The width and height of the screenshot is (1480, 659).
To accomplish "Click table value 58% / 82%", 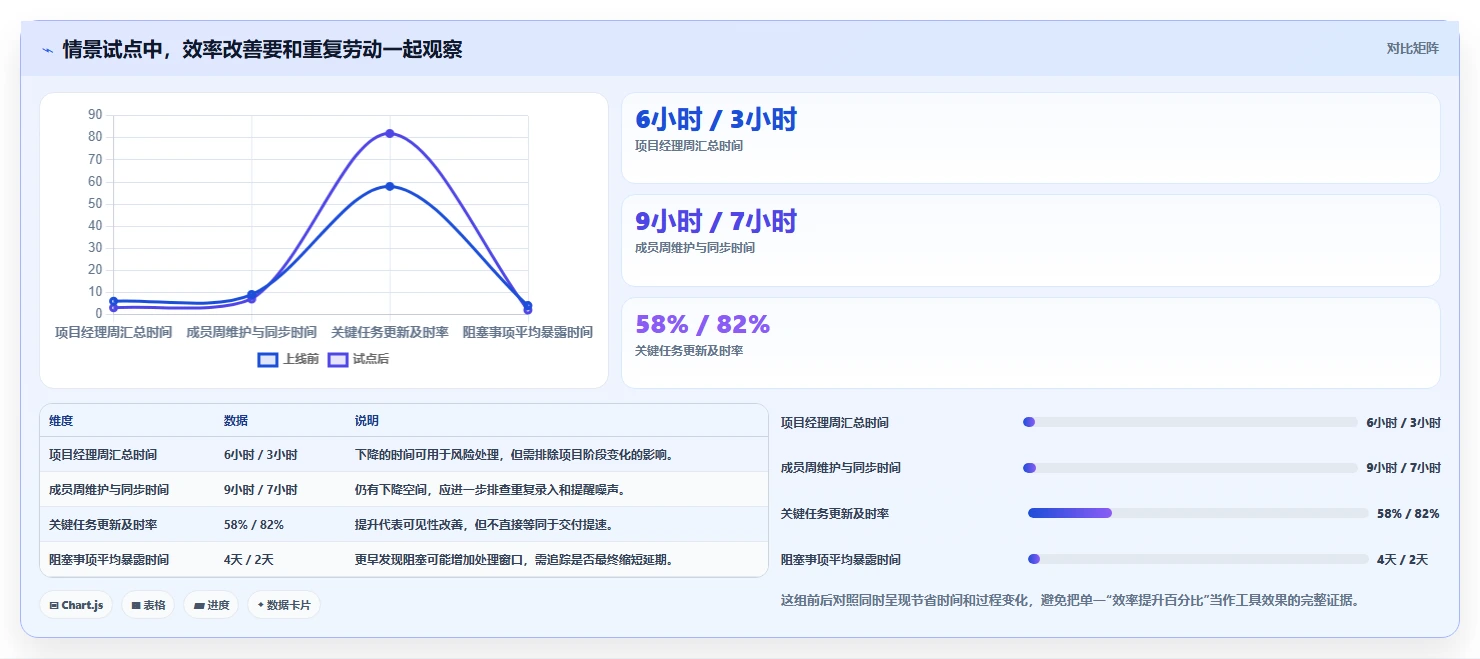I will 254,525.
